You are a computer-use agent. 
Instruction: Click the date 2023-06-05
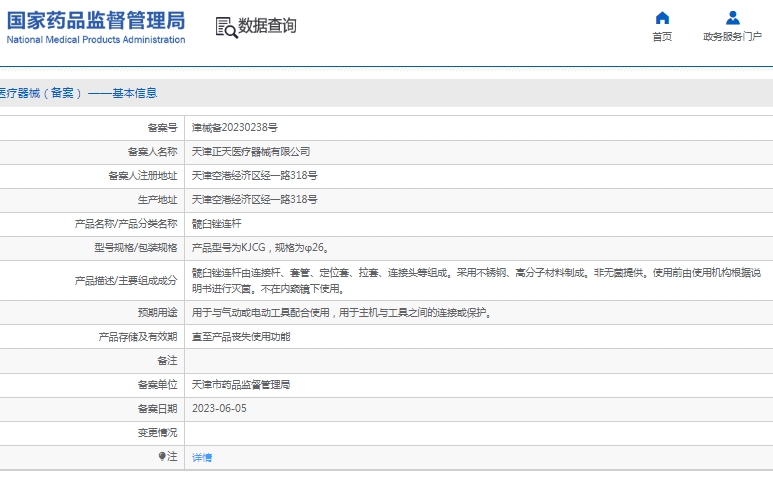(x=219, y=409)
